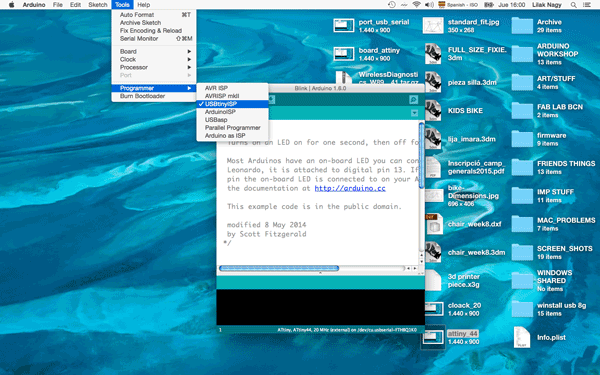Choose Fix Encoding & Reload
The width and height of the screenshot is (600, 375).
click(154, 31)
